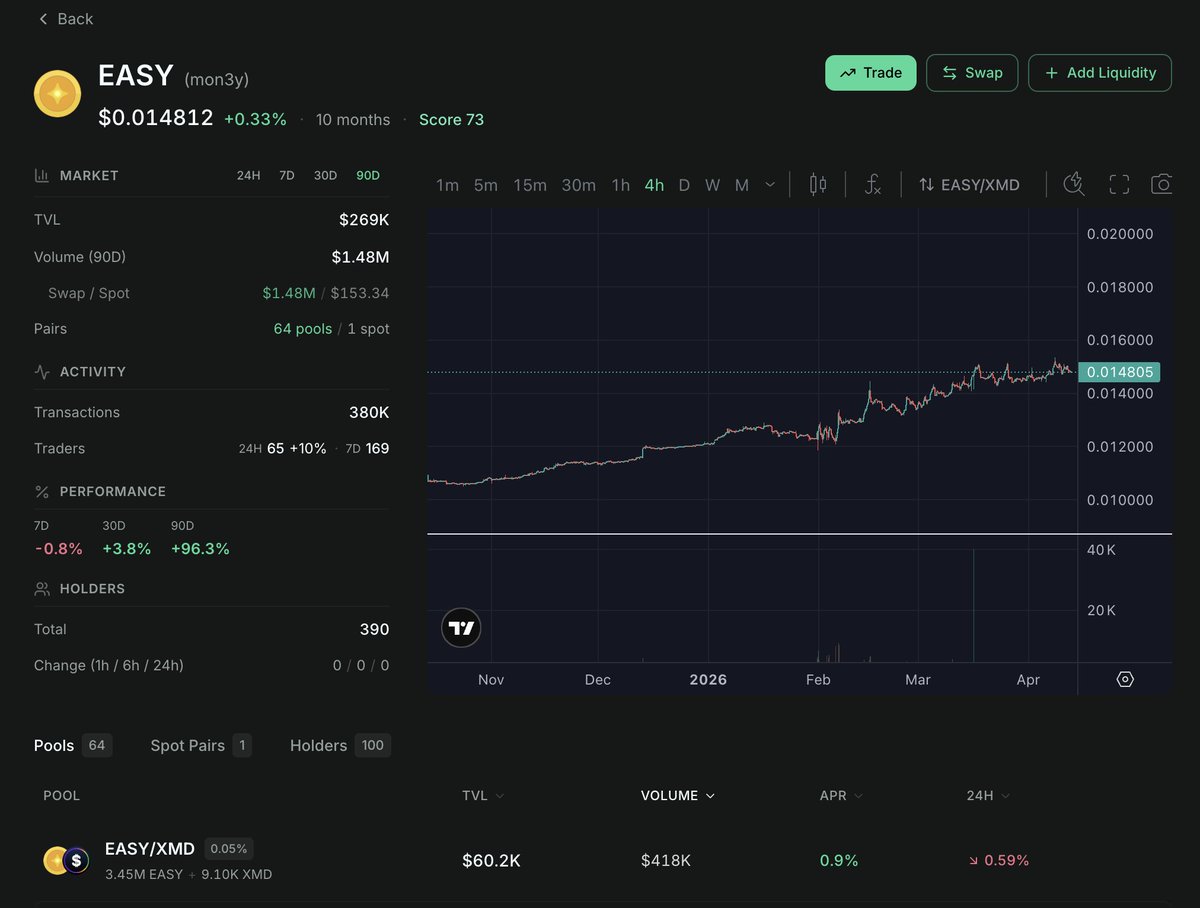Select the 7D market range
The image size is (1200, 908).
[287, 175]
